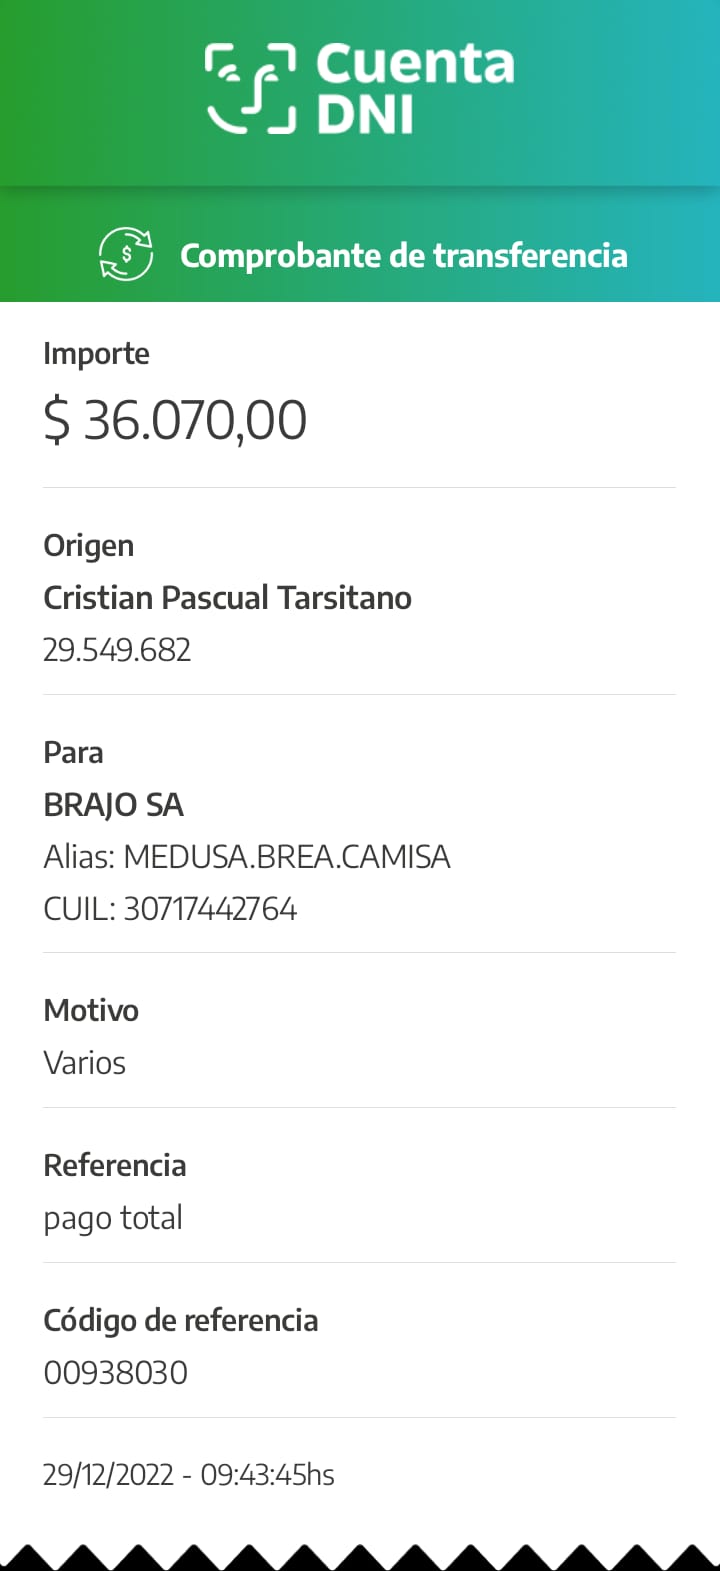
Task: Tap the 29/12/2022 - 09:43:45hs timestamp
Action: [188, 1475]
